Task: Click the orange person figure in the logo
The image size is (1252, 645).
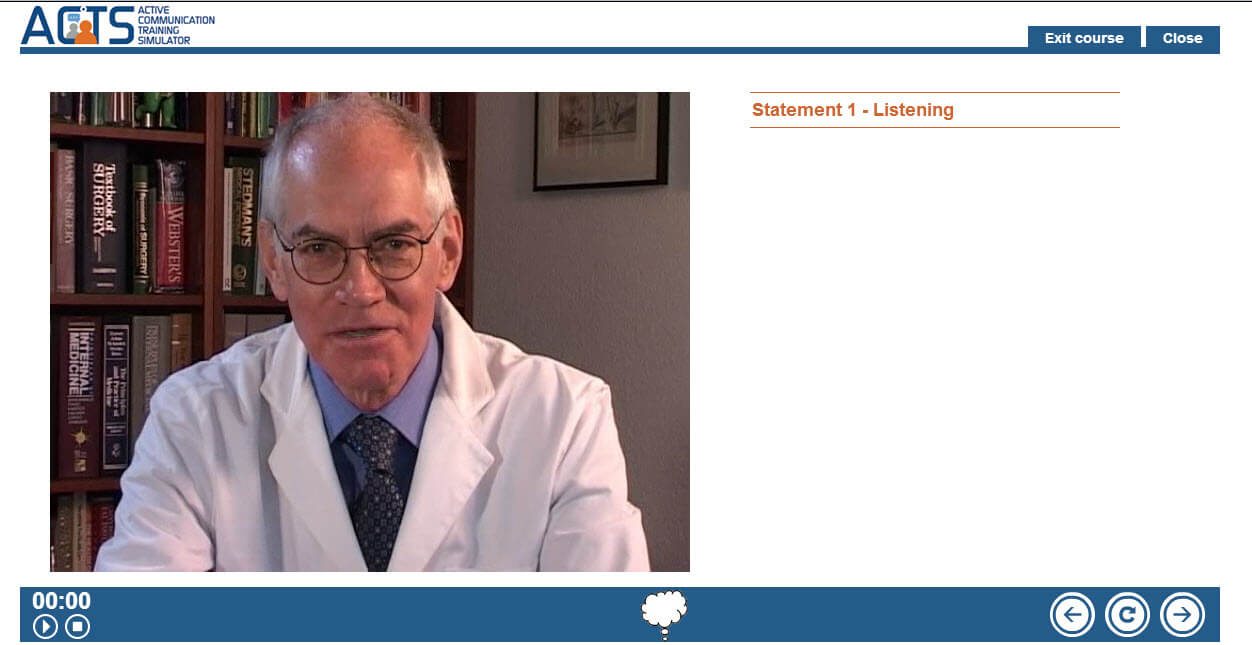Action: coord(85,32)
